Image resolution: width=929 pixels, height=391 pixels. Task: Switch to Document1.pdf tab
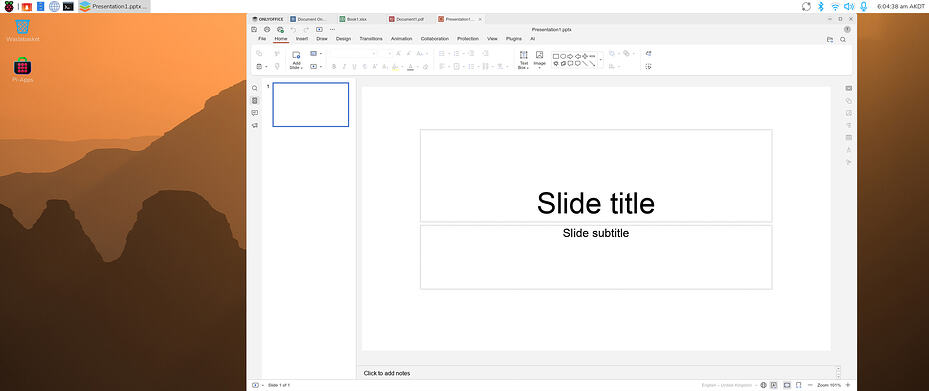point(410,19)
